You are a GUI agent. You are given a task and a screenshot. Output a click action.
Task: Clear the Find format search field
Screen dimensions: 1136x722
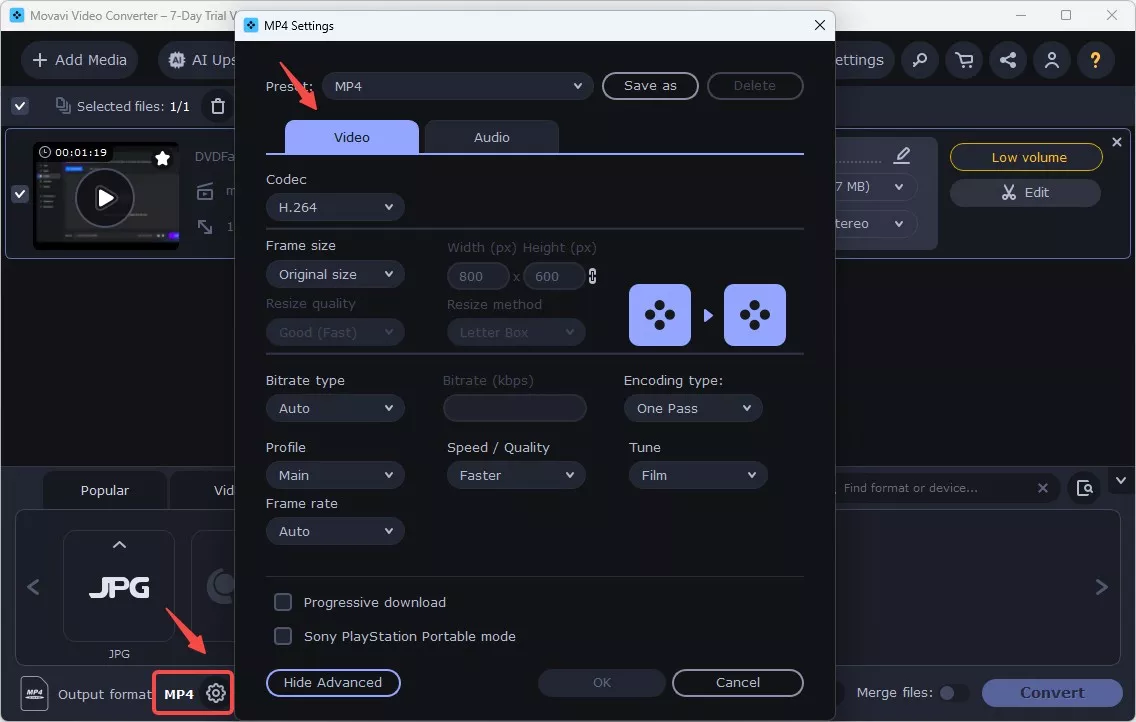(1043, 488)
